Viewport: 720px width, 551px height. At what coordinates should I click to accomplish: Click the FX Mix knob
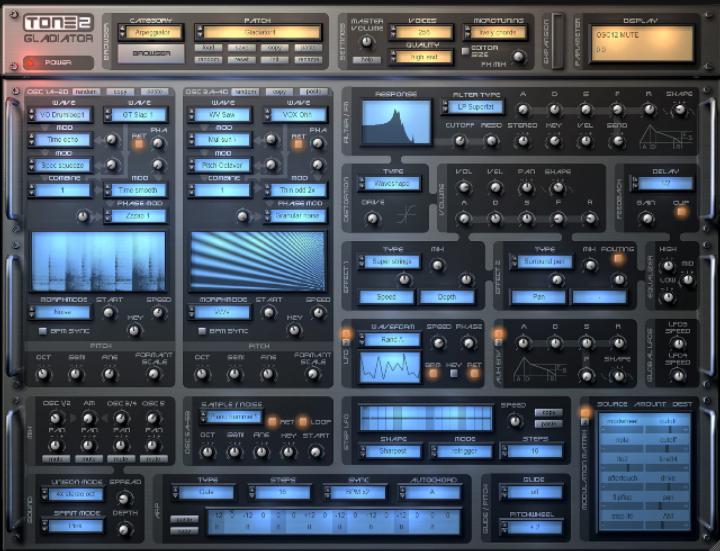518,56
